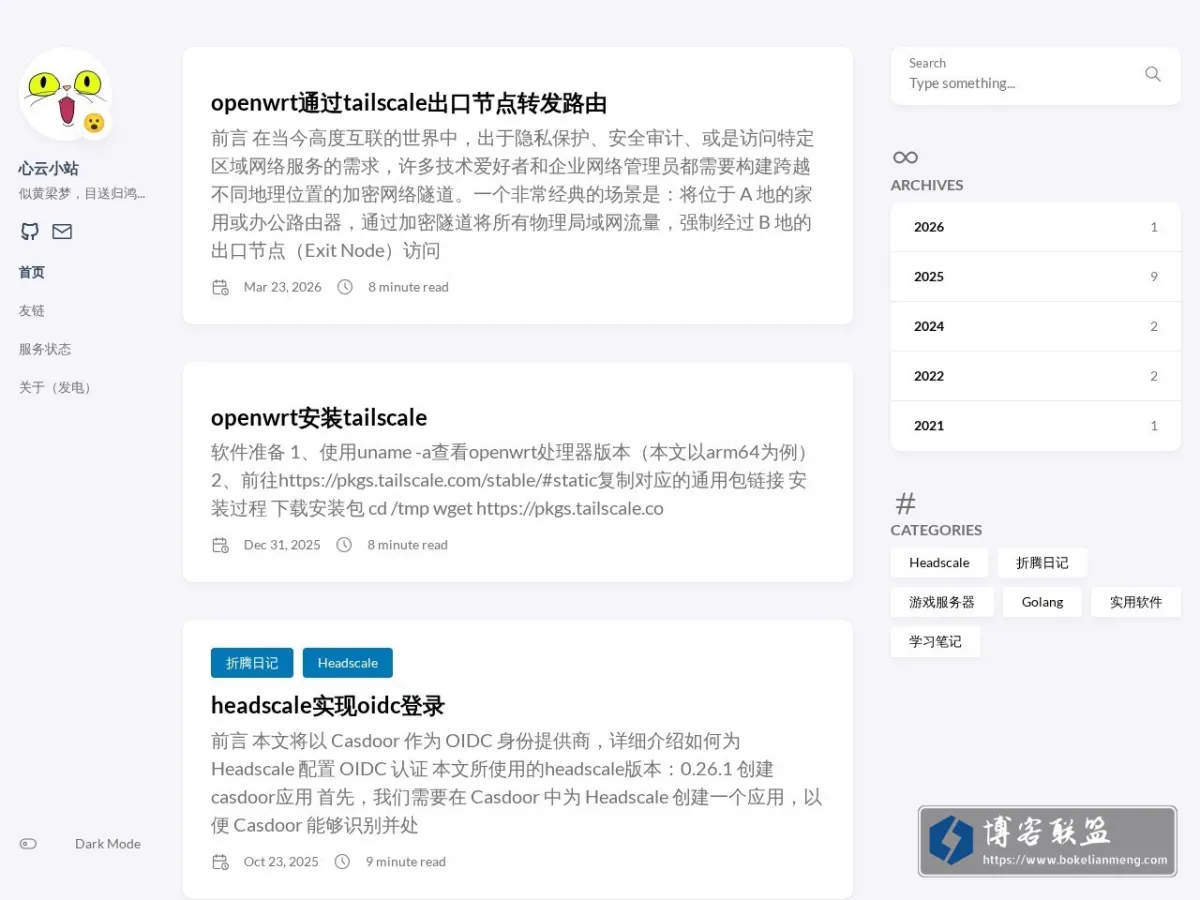Click the excerpt of headscale oidc post

[516, 783]
